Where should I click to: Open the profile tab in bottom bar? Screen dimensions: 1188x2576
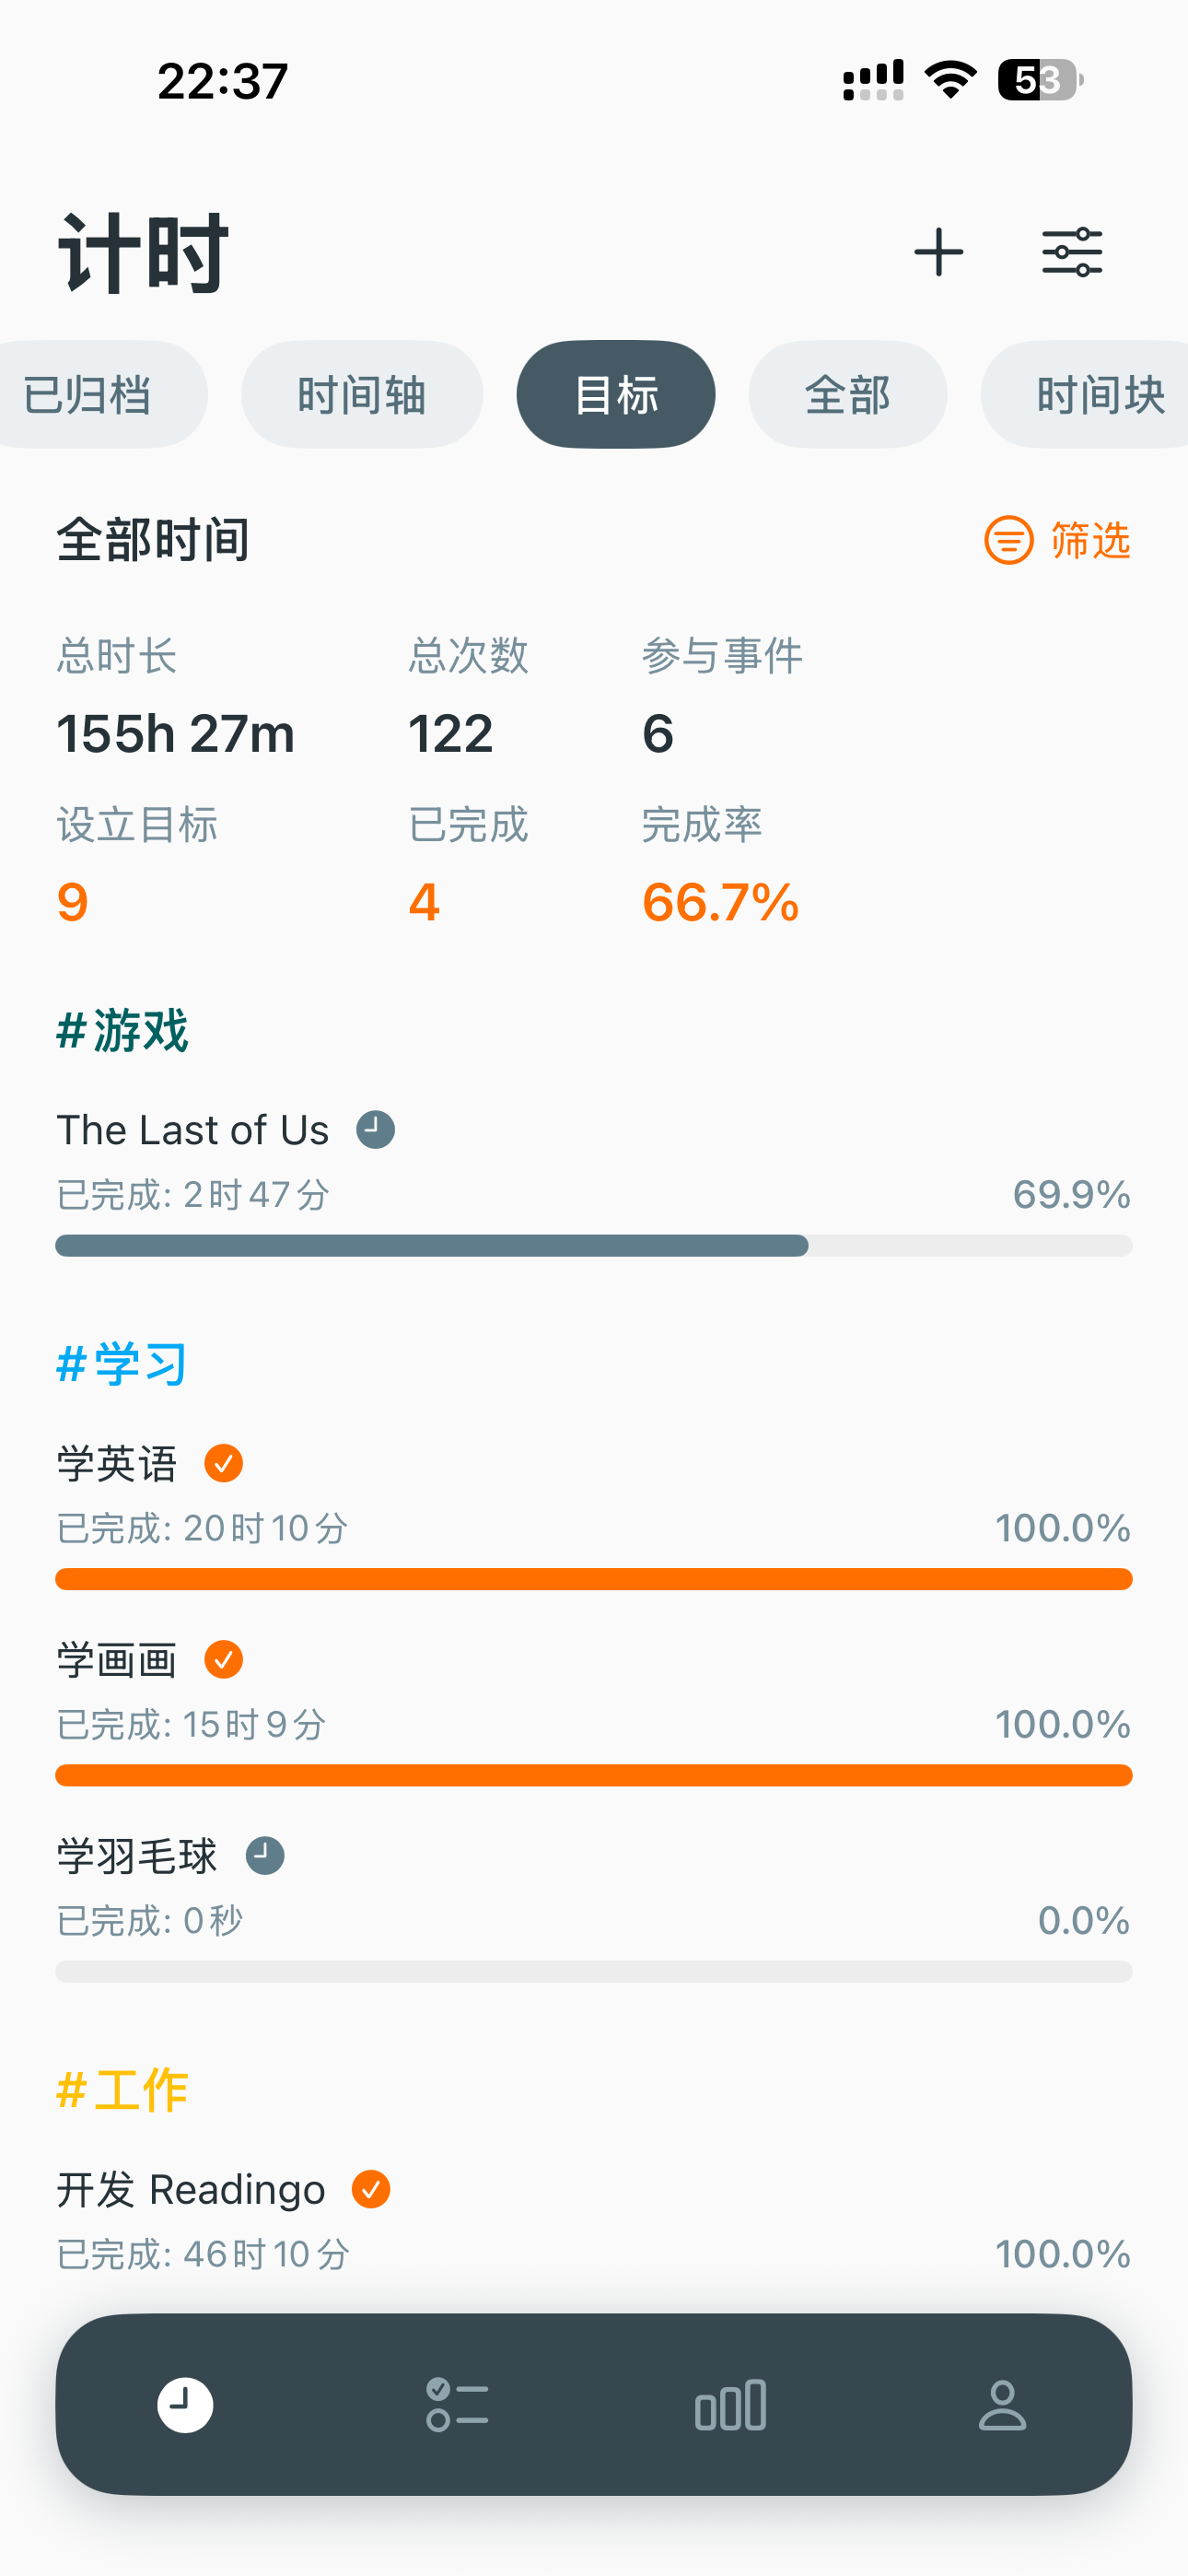(1002, 2404)
